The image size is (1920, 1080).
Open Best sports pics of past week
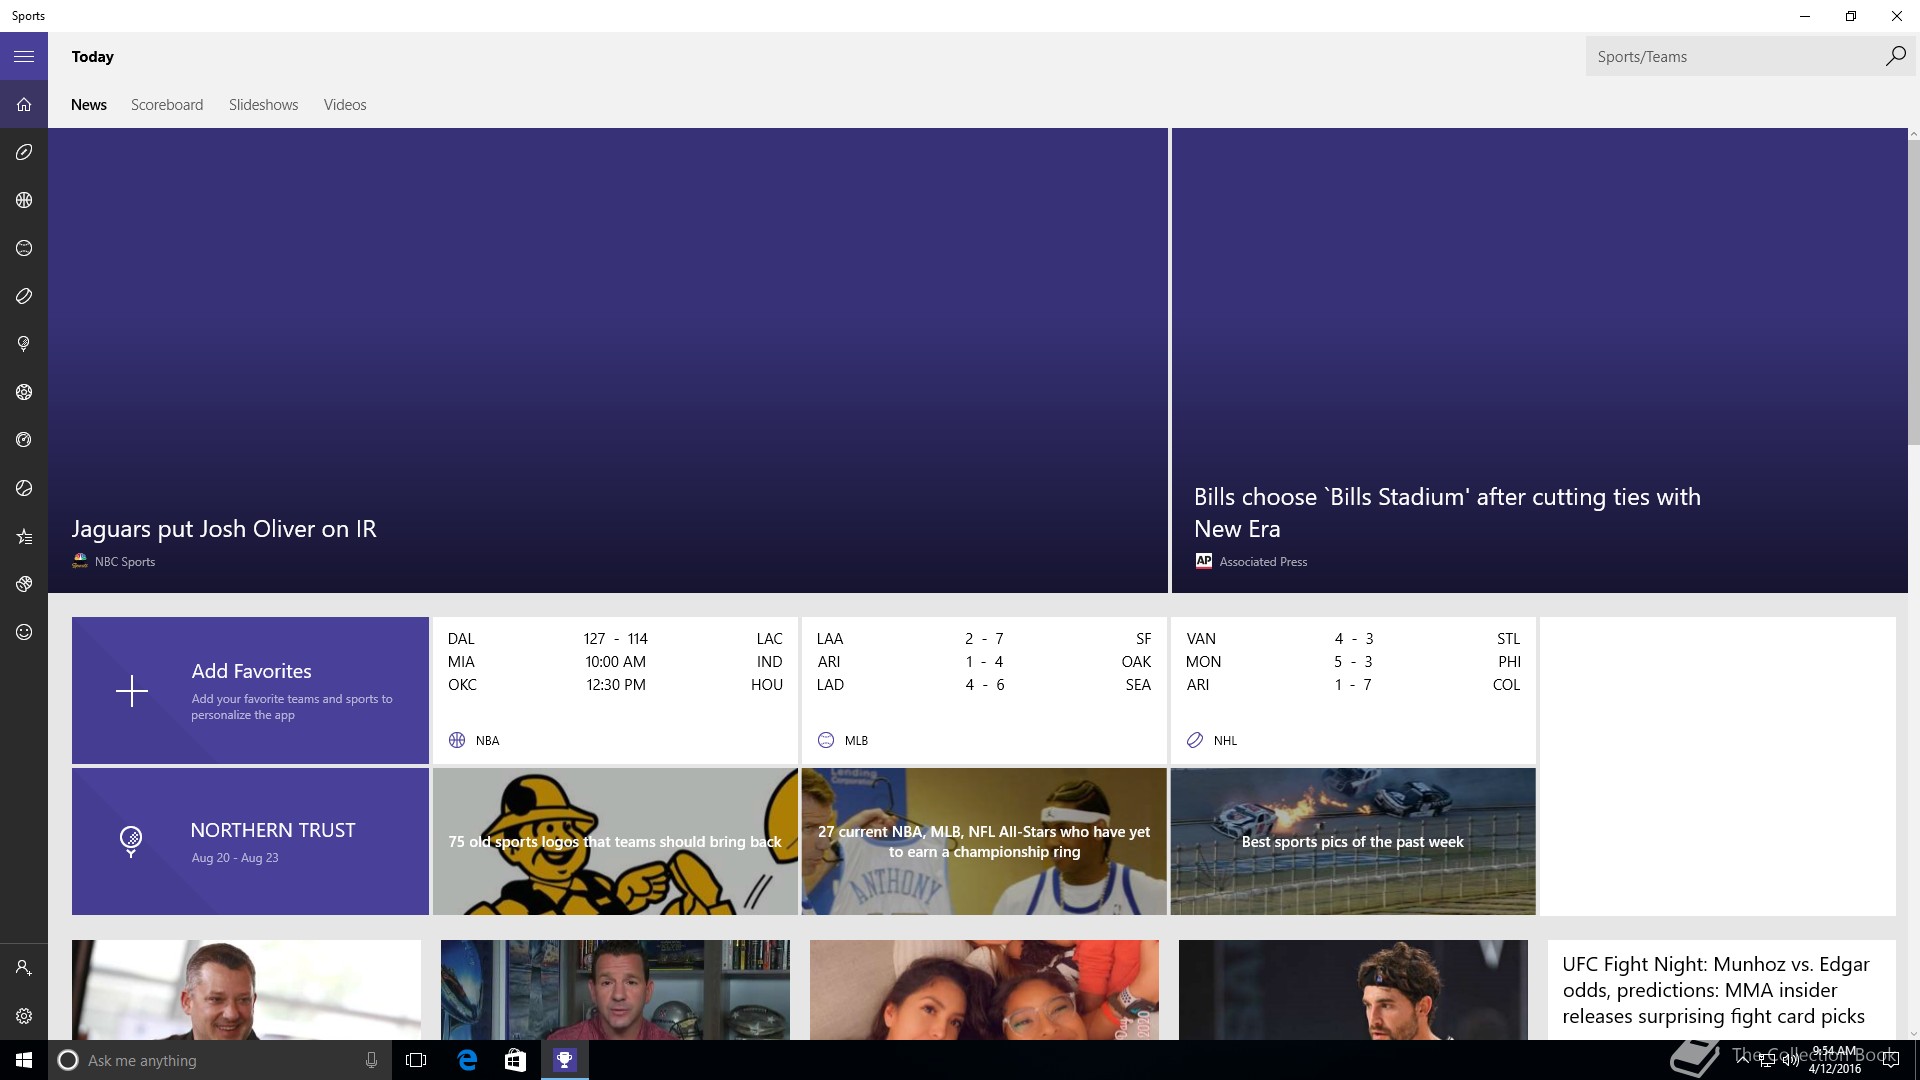tap(1353, 841)
